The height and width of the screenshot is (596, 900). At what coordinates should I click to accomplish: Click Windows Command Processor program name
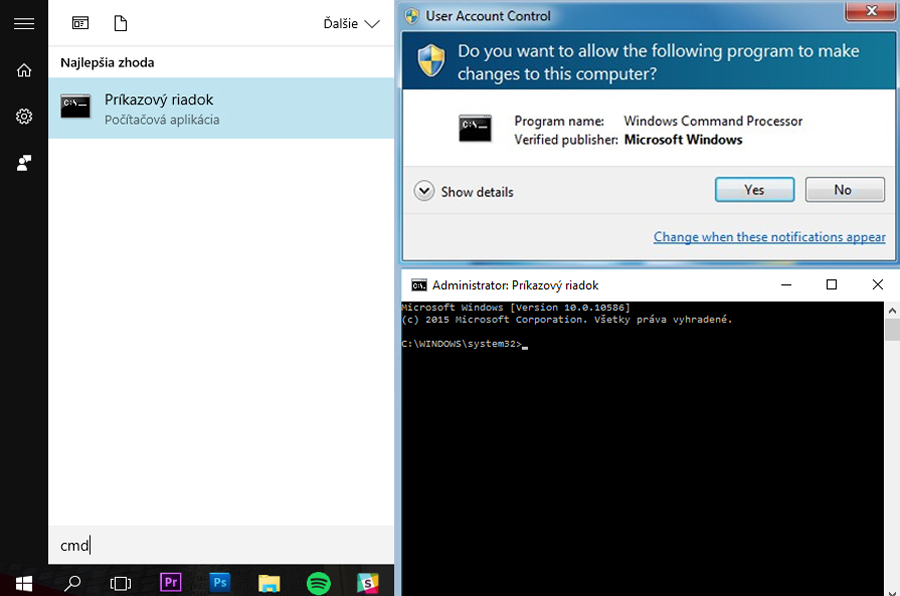(713, 121)
